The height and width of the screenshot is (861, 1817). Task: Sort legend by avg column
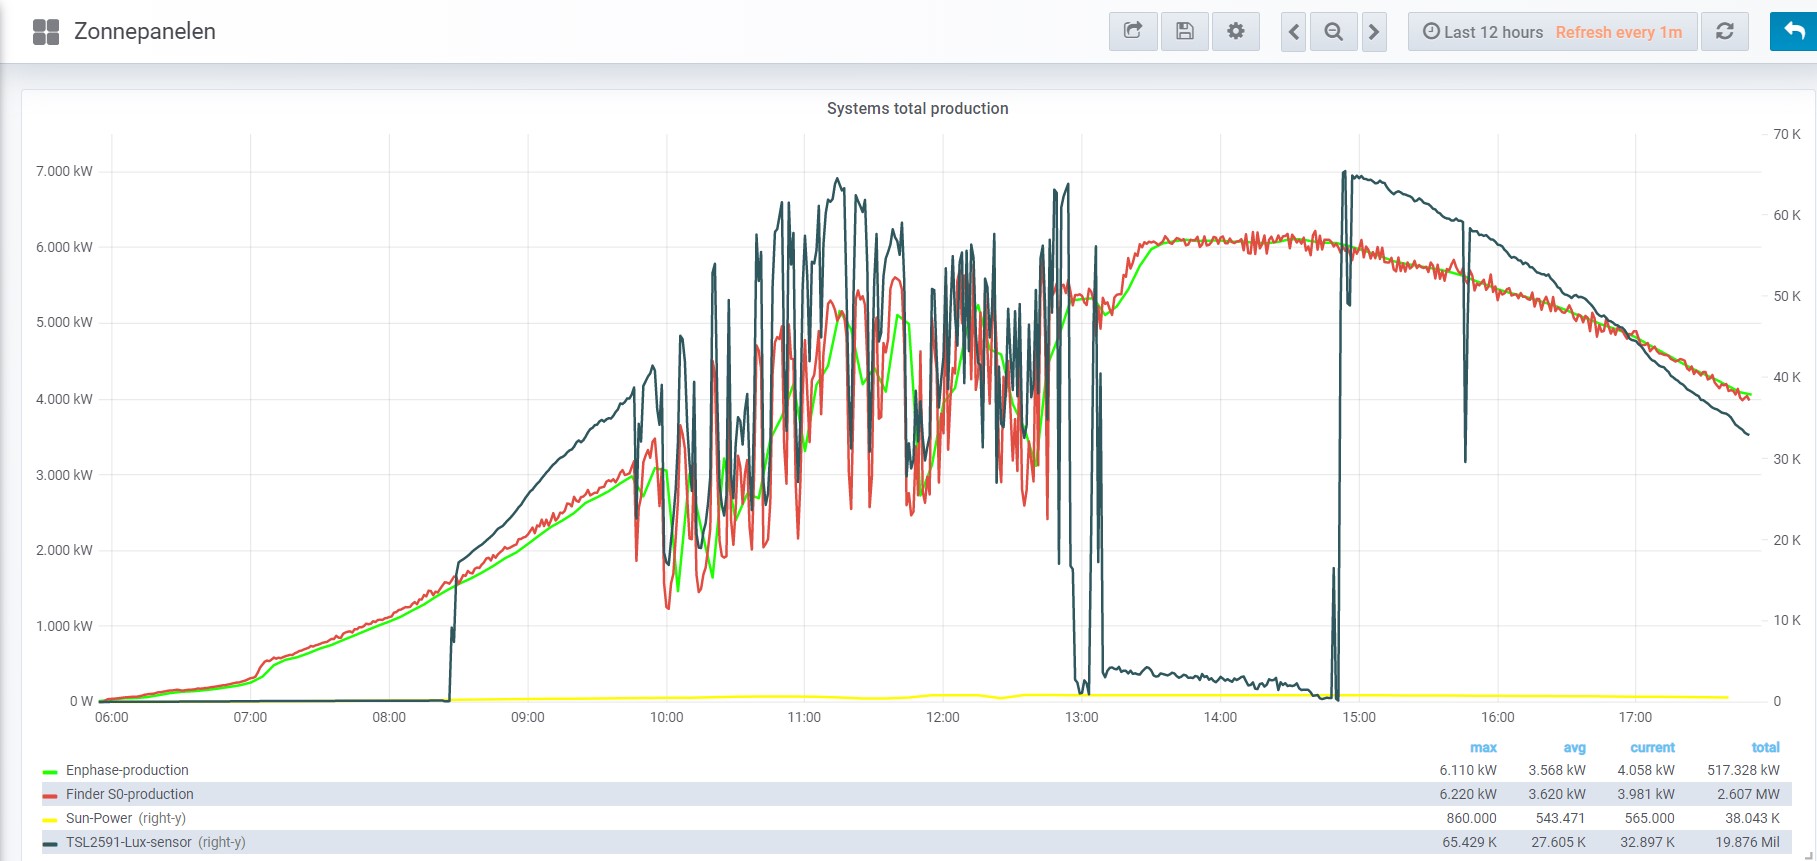tap(1574, 747)
